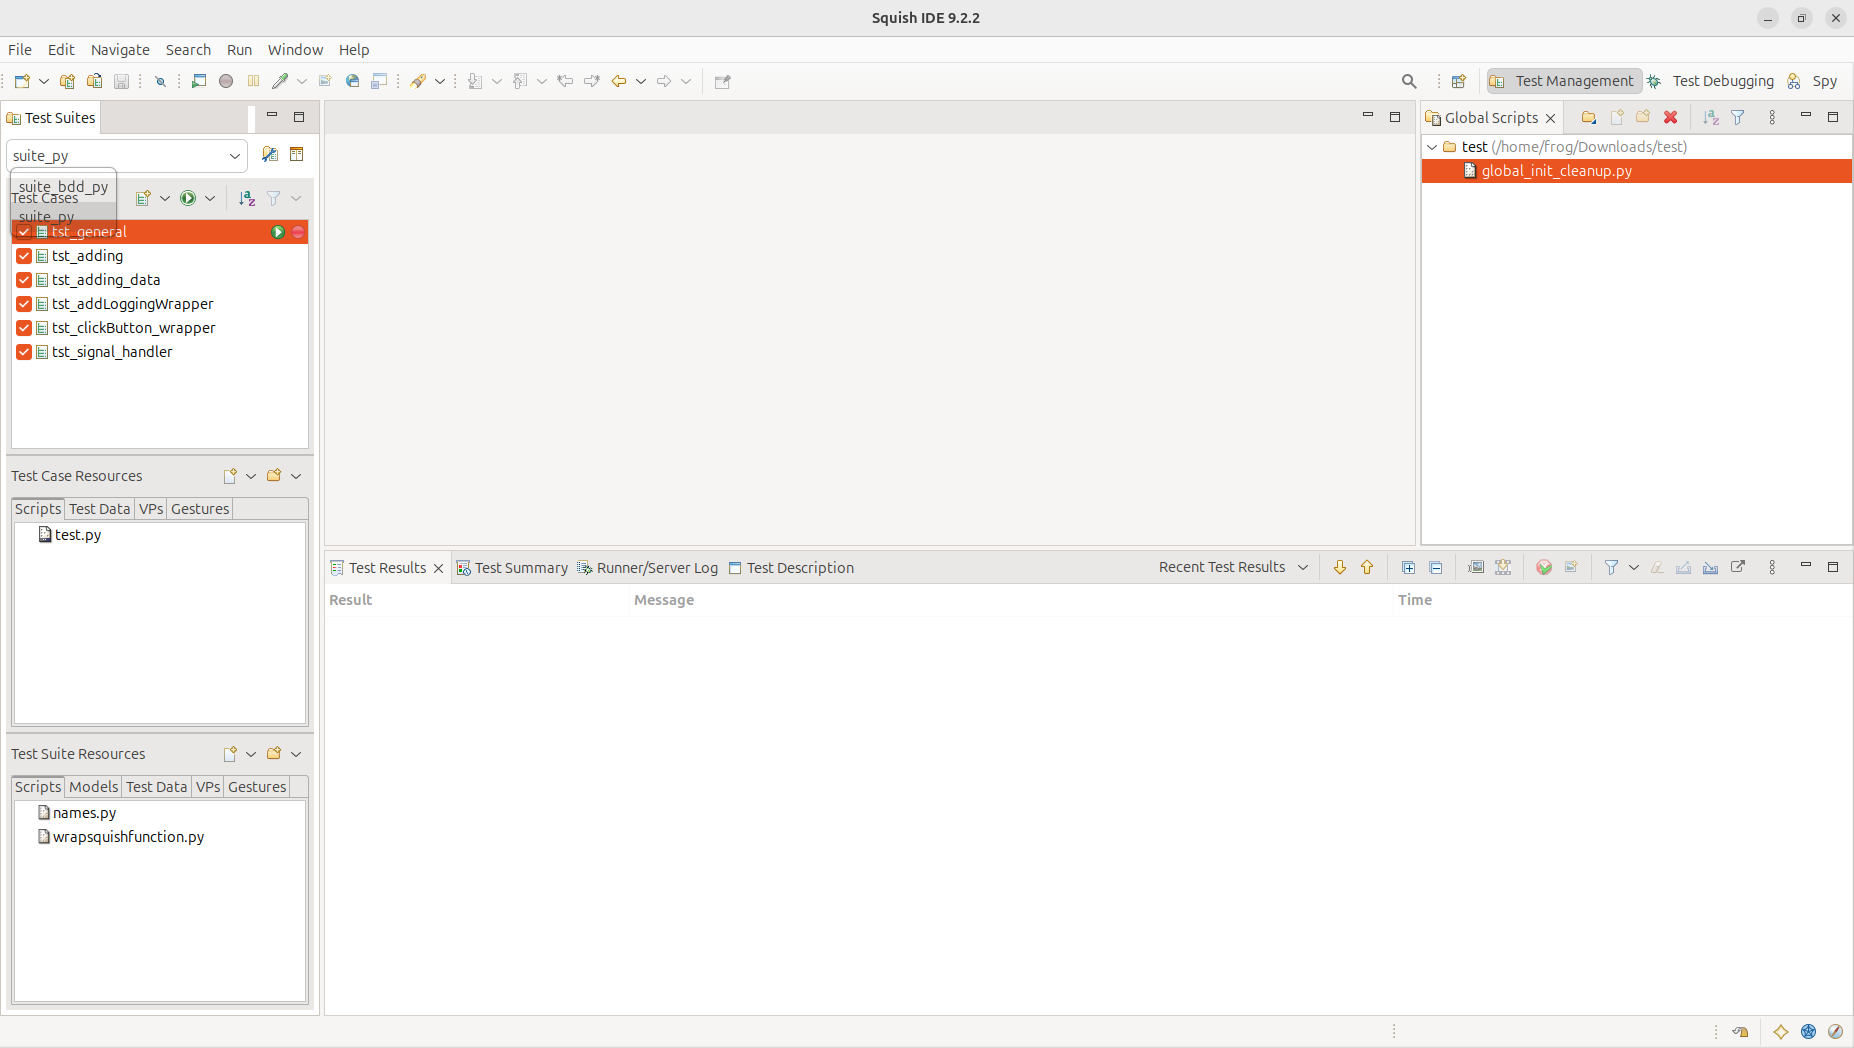The image size is (1854, 1048).
Task: Jump to previous result with up arrow icon
Action: [x=1367, y=567]
